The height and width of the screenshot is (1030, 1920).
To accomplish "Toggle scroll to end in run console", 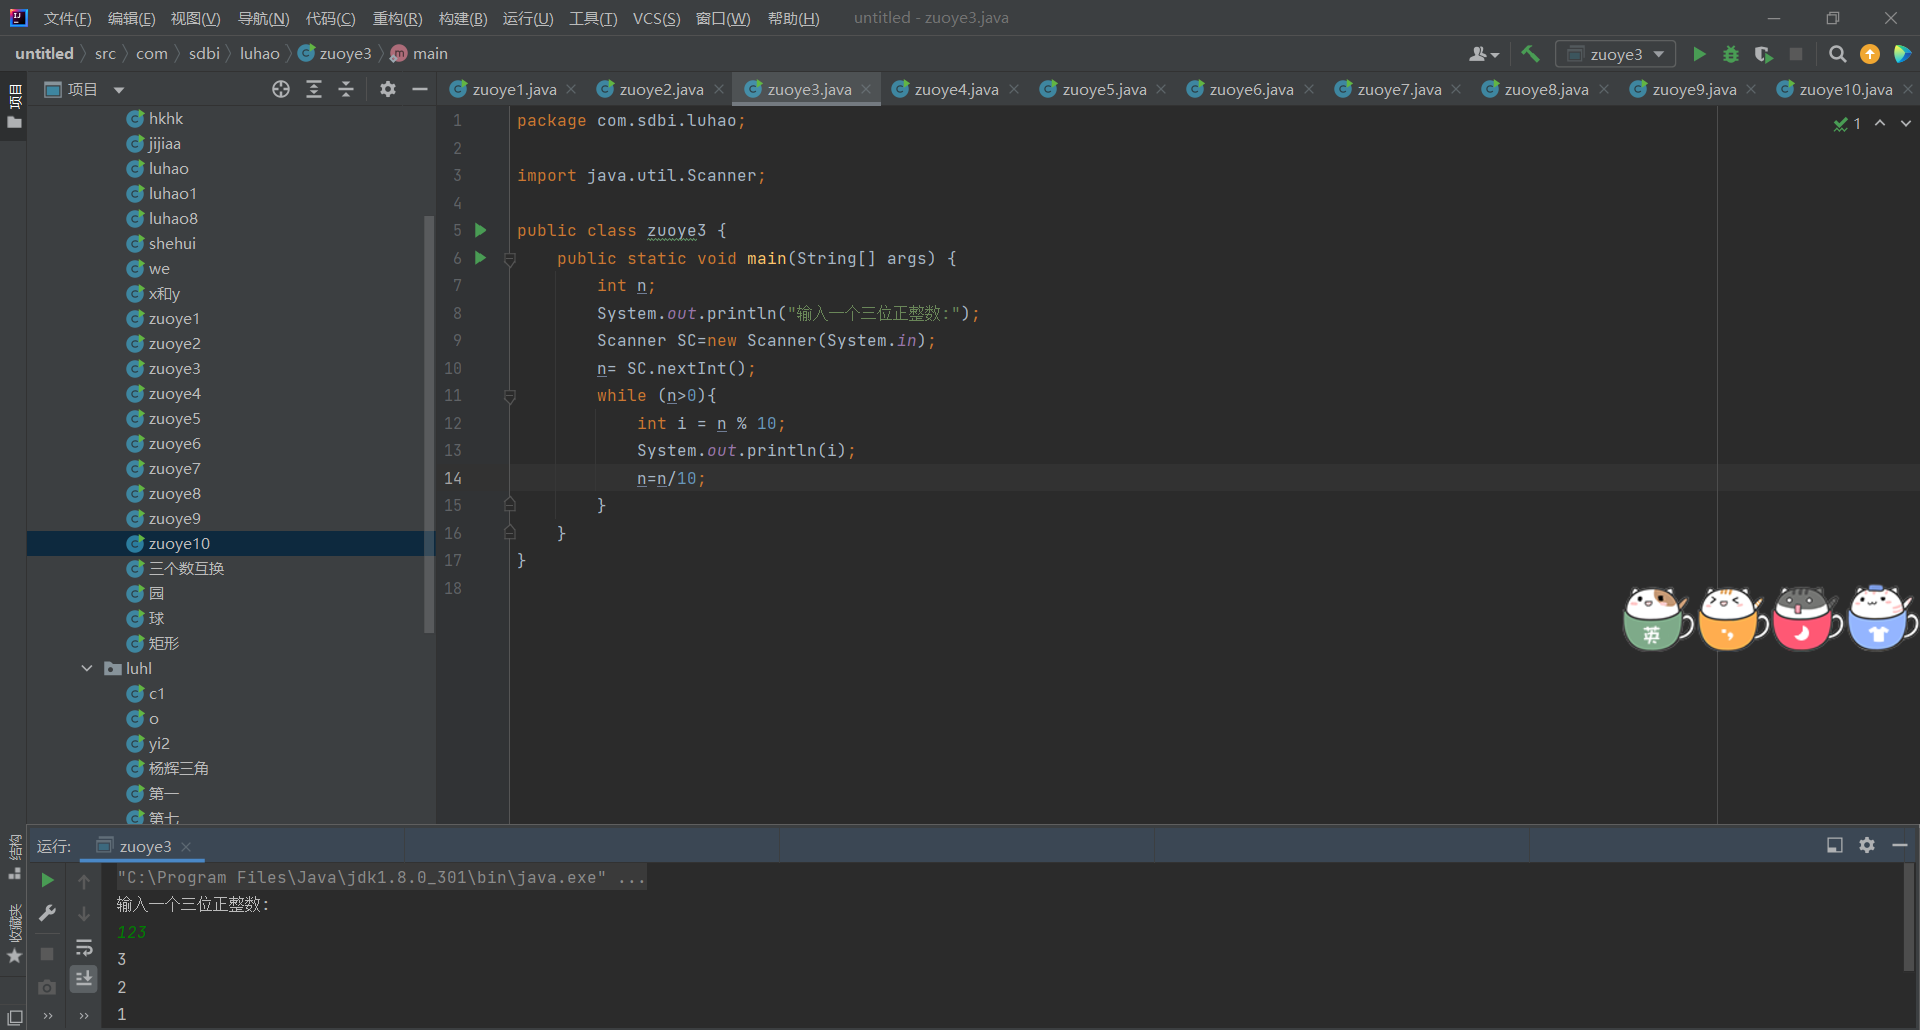I will (x=84, y=978).
